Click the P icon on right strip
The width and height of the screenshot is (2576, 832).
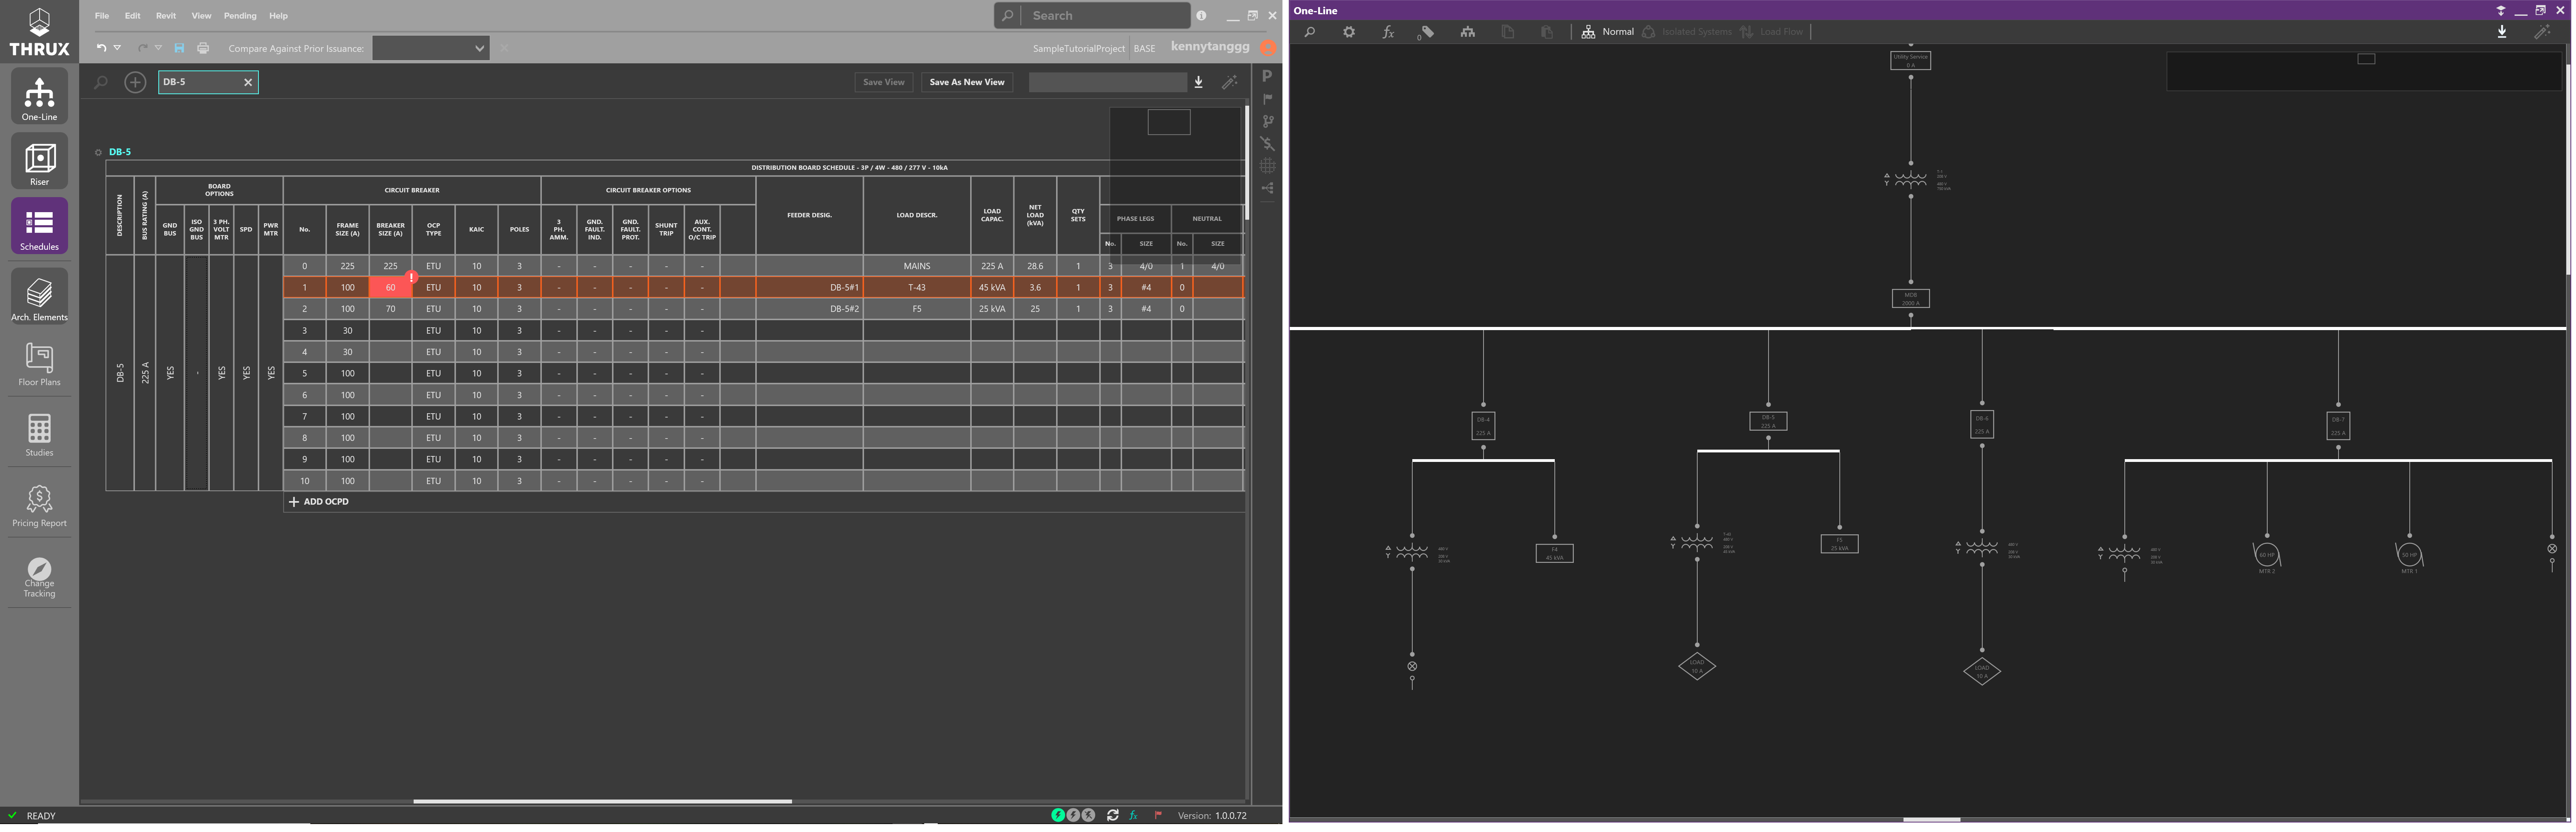[x=1267, y=76]
